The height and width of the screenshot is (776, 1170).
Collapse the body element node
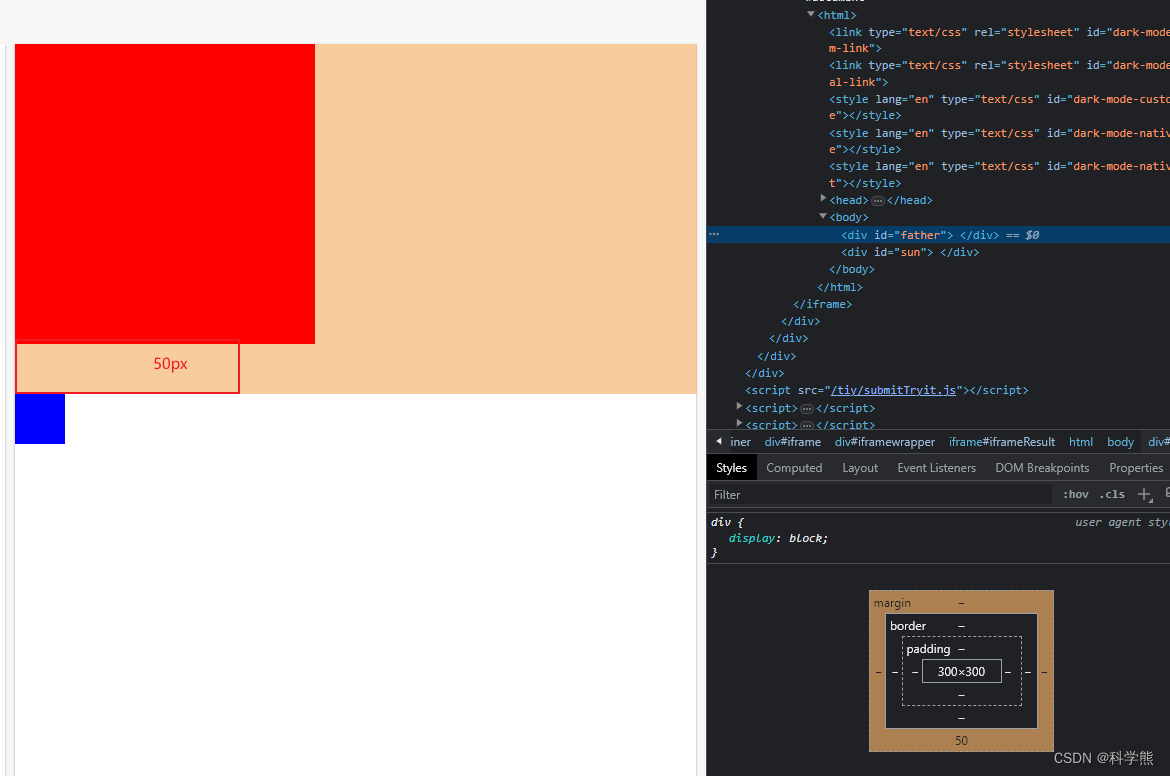[x=823, y=216]
